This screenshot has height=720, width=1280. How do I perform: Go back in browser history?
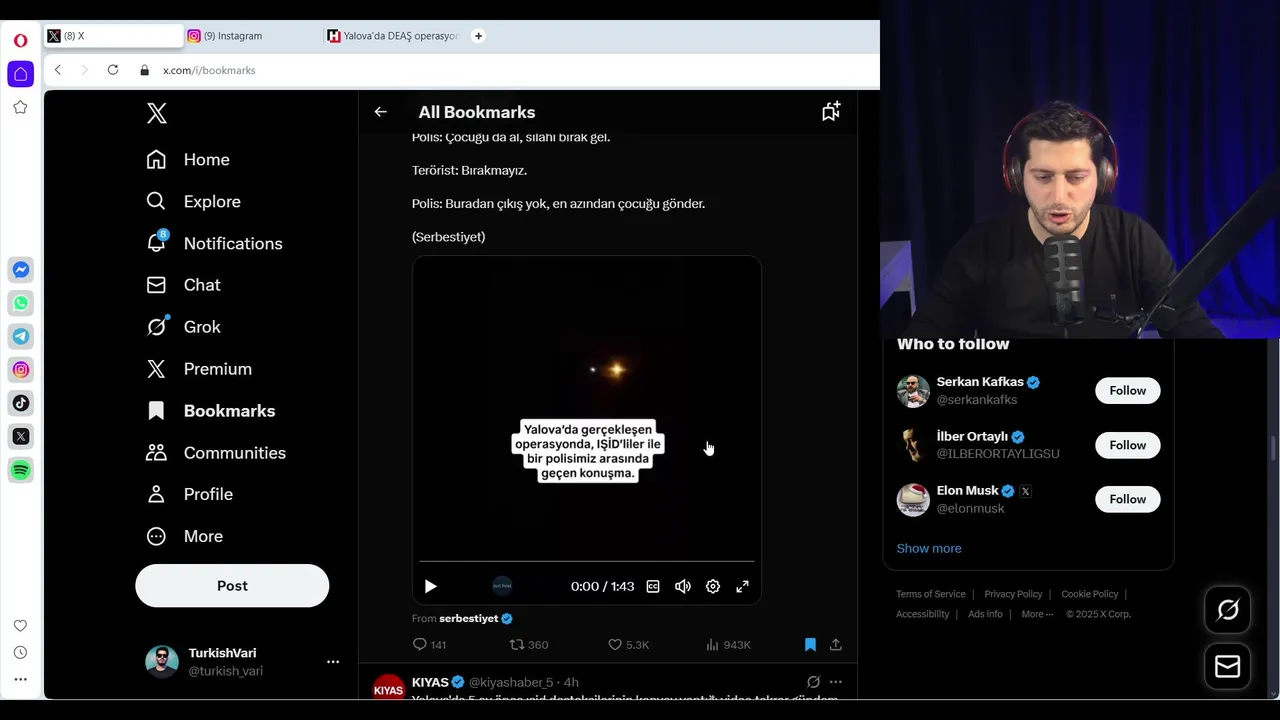[x=58, y=70]
